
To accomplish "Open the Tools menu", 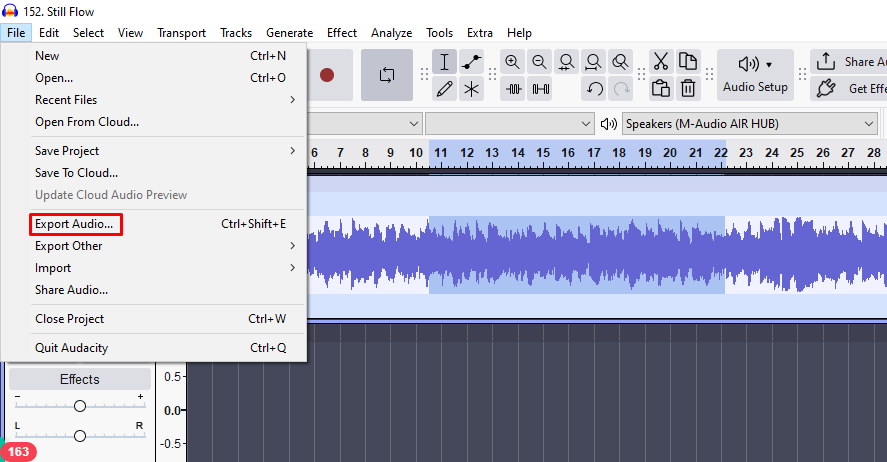I will pos(440,33).
